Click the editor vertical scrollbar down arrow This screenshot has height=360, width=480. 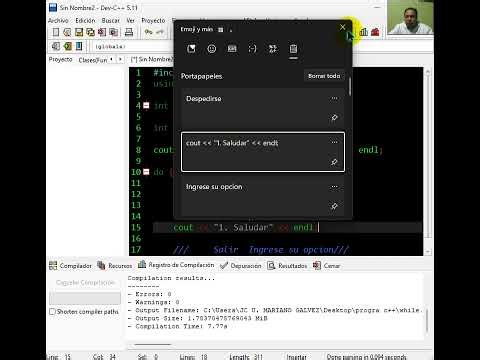(428, 252)
